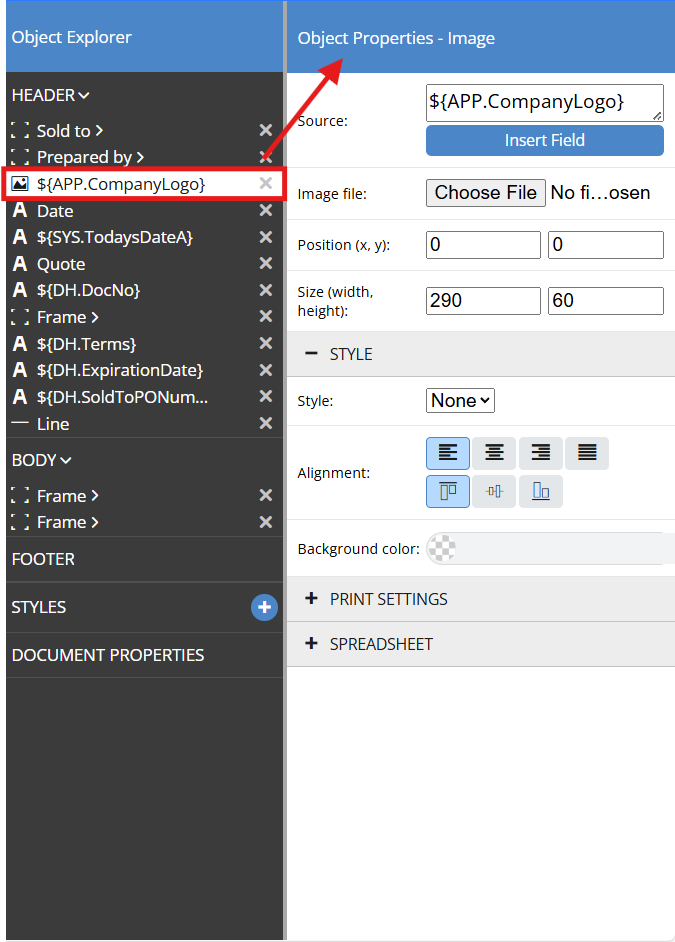Viewport: 675px width, 942px height.
Task: Toggle the align top vertical button
Action: coord(448,491)
